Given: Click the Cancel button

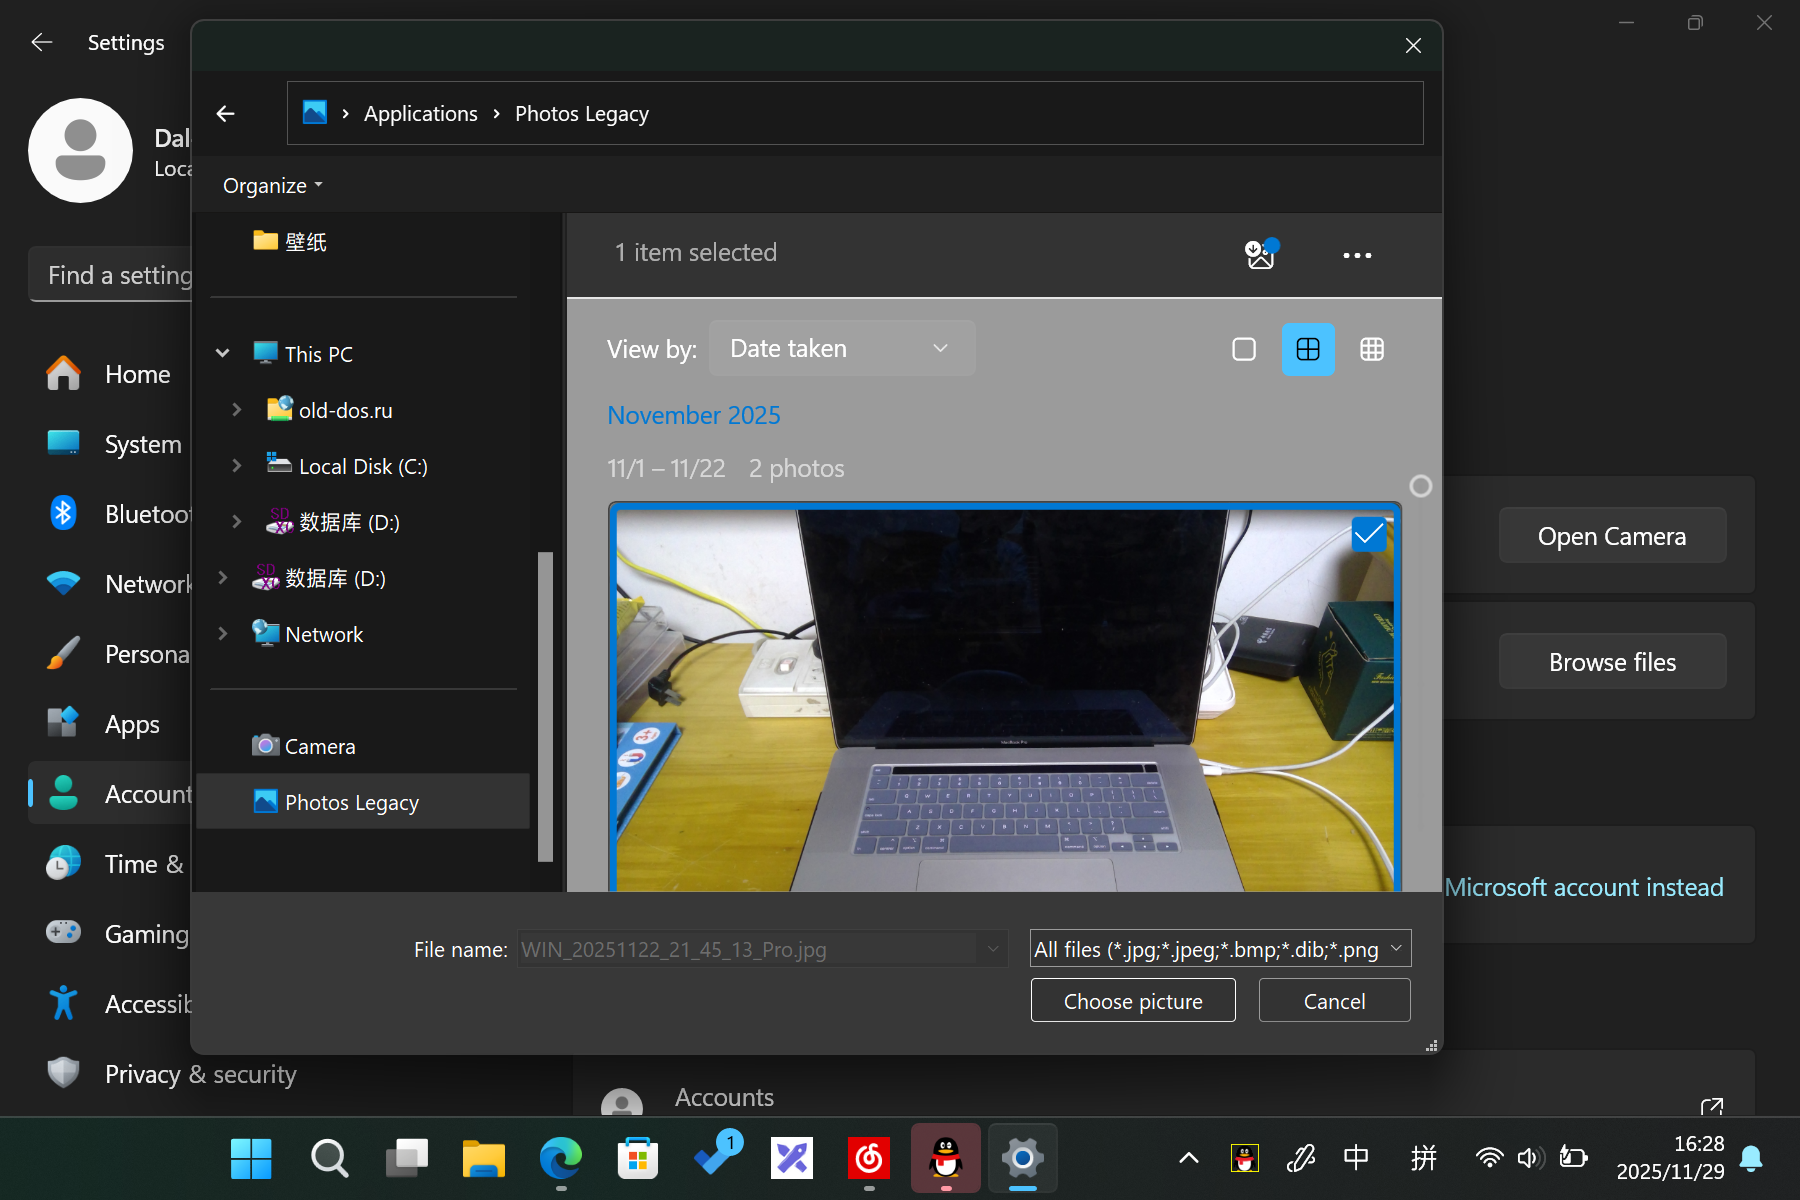Looking at the screenshot, I should pos(1334,1001).
